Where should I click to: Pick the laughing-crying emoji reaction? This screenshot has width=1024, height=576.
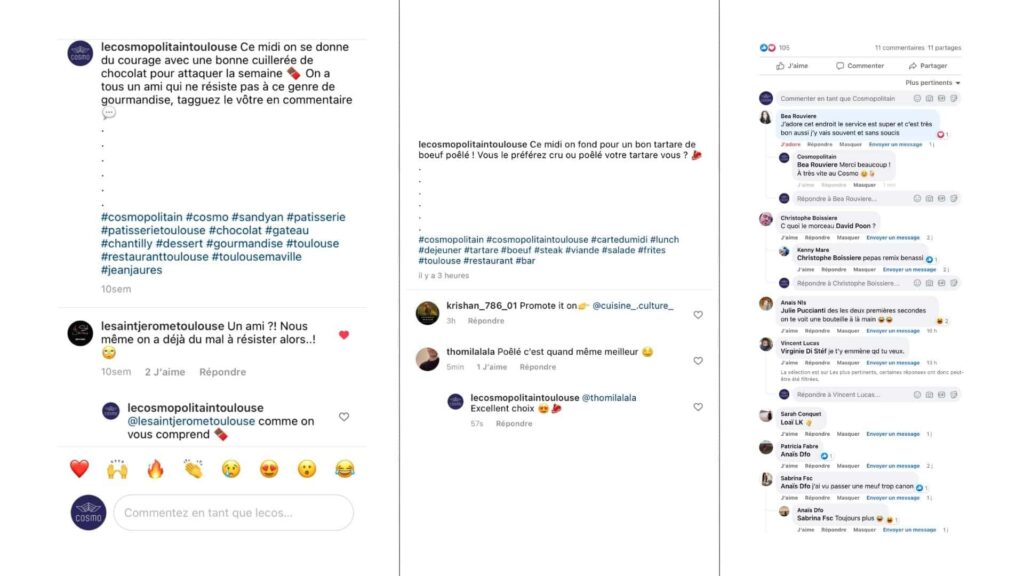coord(345,468)
